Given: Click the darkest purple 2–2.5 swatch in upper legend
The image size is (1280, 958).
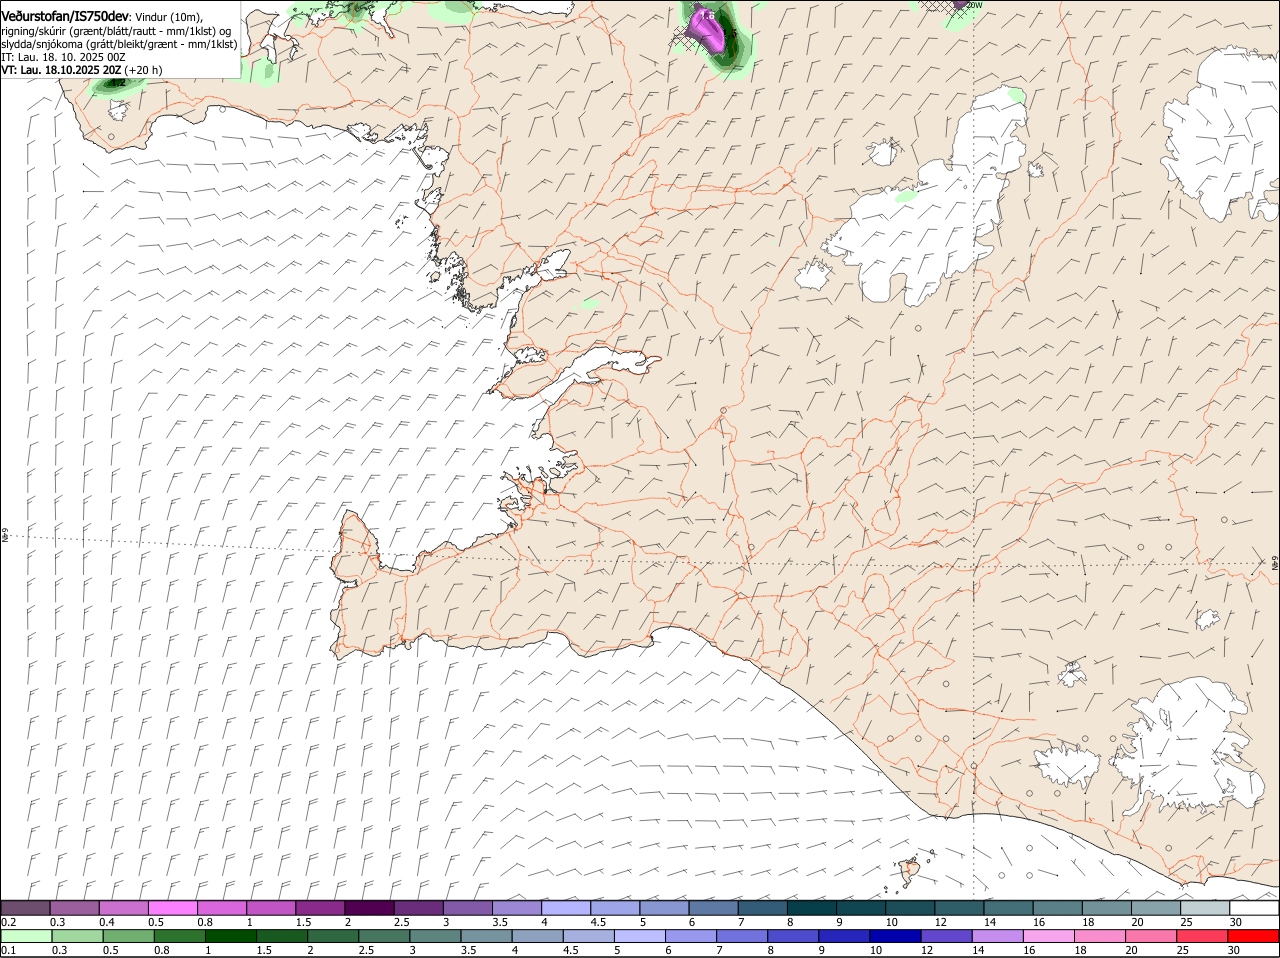Looking at the screenshot, I should click(369, 908).
